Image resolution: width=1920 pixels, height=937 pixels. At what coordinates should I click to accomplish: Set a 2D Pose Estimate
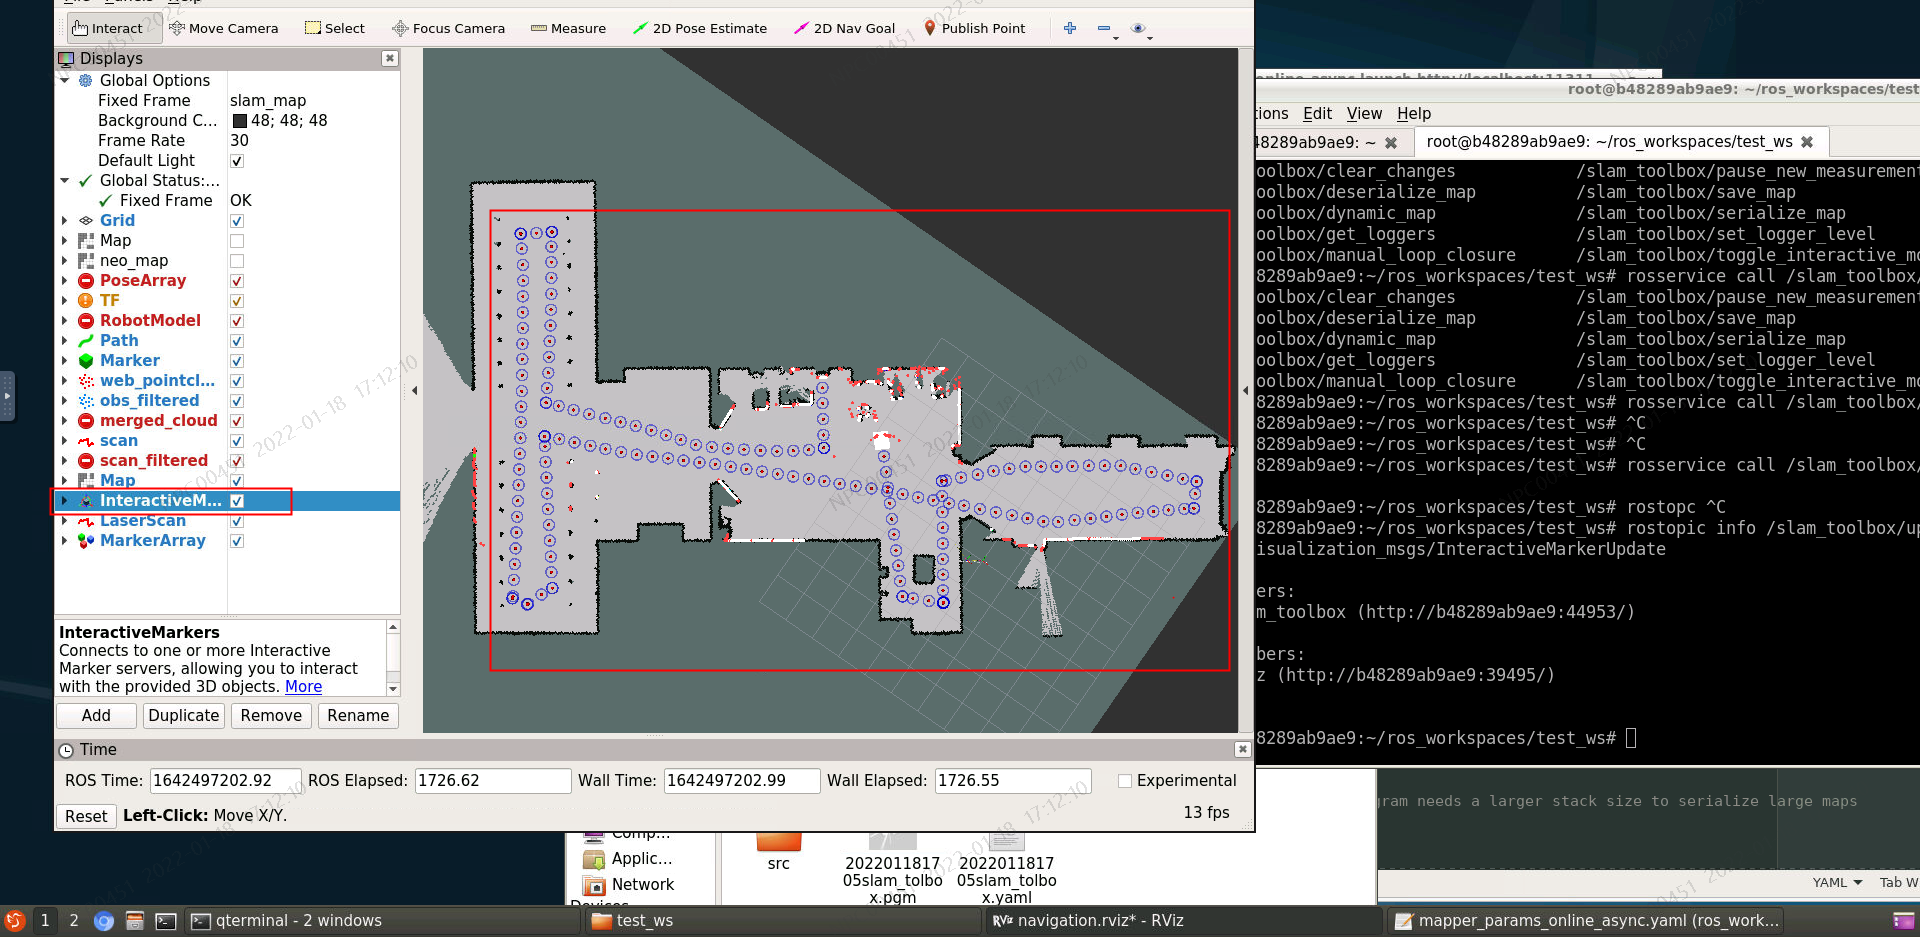tap(700, 28)
